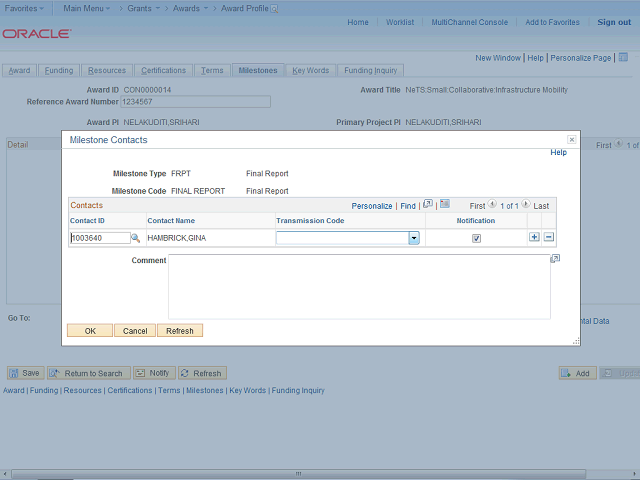Click the download-to-spreadsheet grid icon in Contacts
Screen dimensions: 640x480
pos(445,204)
